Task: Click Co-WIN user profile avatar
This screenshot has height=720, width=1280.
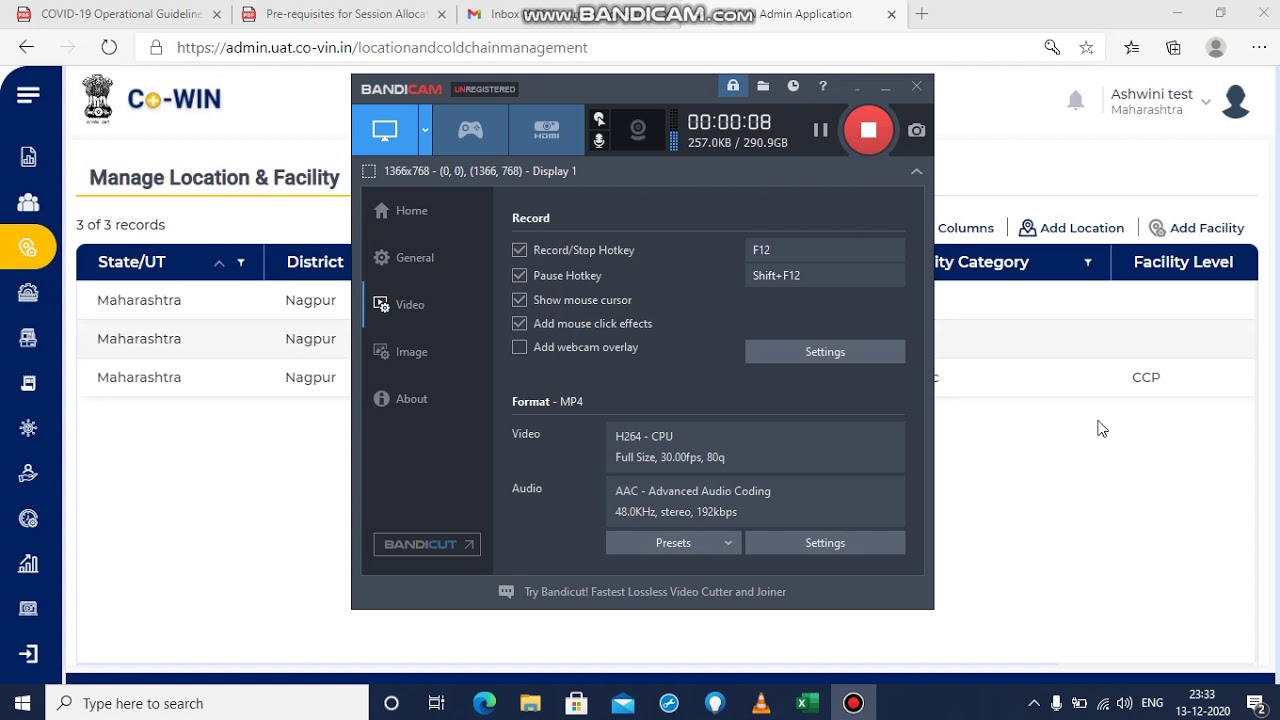Action: [x=1236, y=101]
